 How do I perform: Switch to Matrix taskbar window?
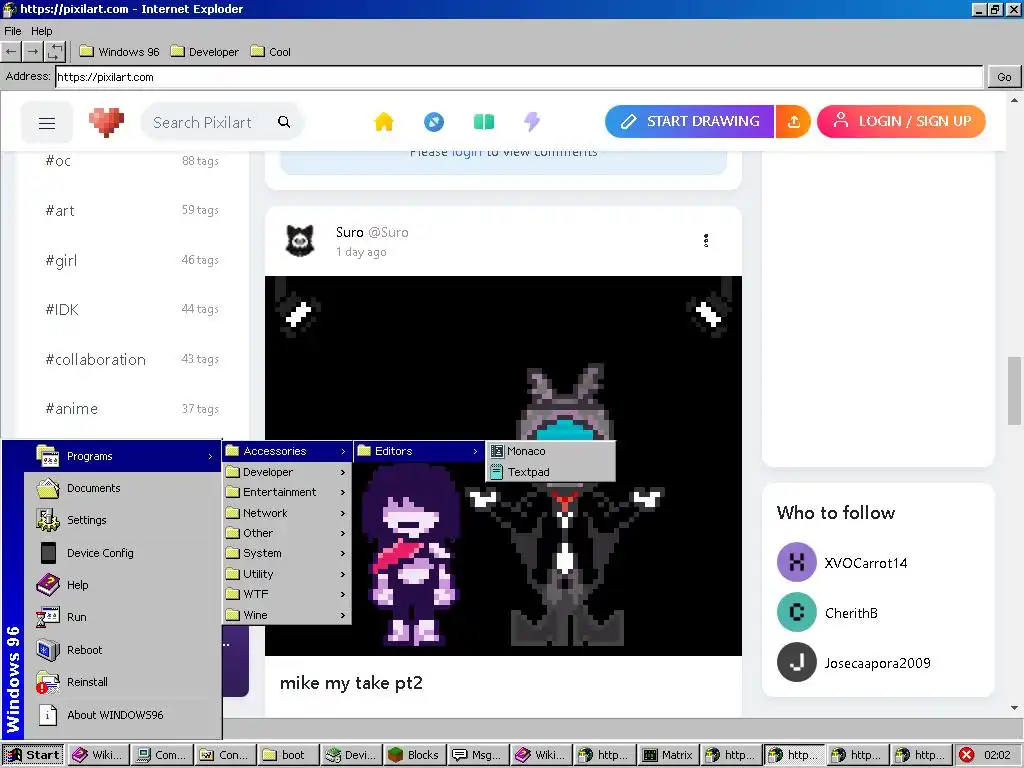(667, 756)
